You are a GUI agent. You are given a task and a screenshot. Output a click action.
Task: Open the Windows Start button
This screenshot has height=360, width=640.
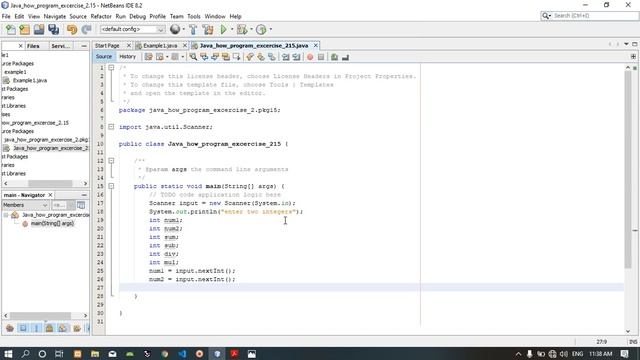click(8, 353)
